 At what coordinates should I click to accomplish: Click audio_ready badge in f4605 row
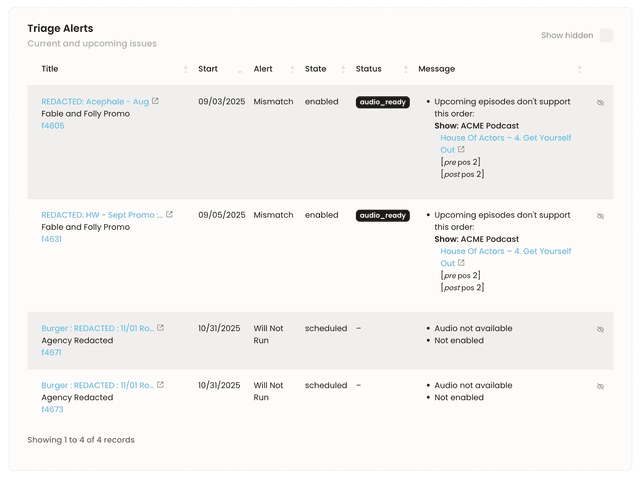pyautogui.click(x=382, y=102)
